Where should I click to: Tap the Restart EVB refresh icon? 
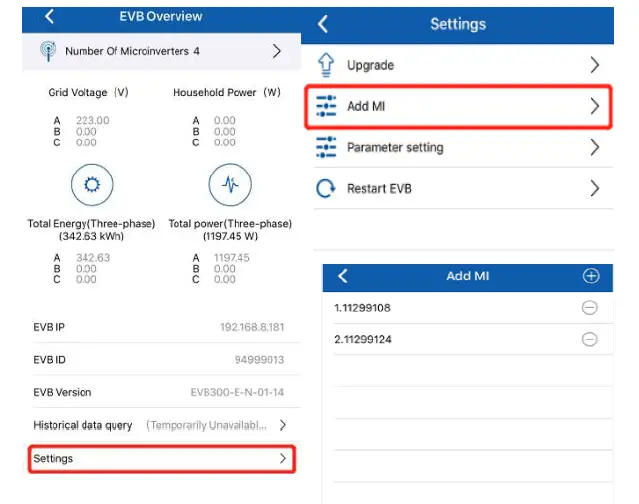326,188
